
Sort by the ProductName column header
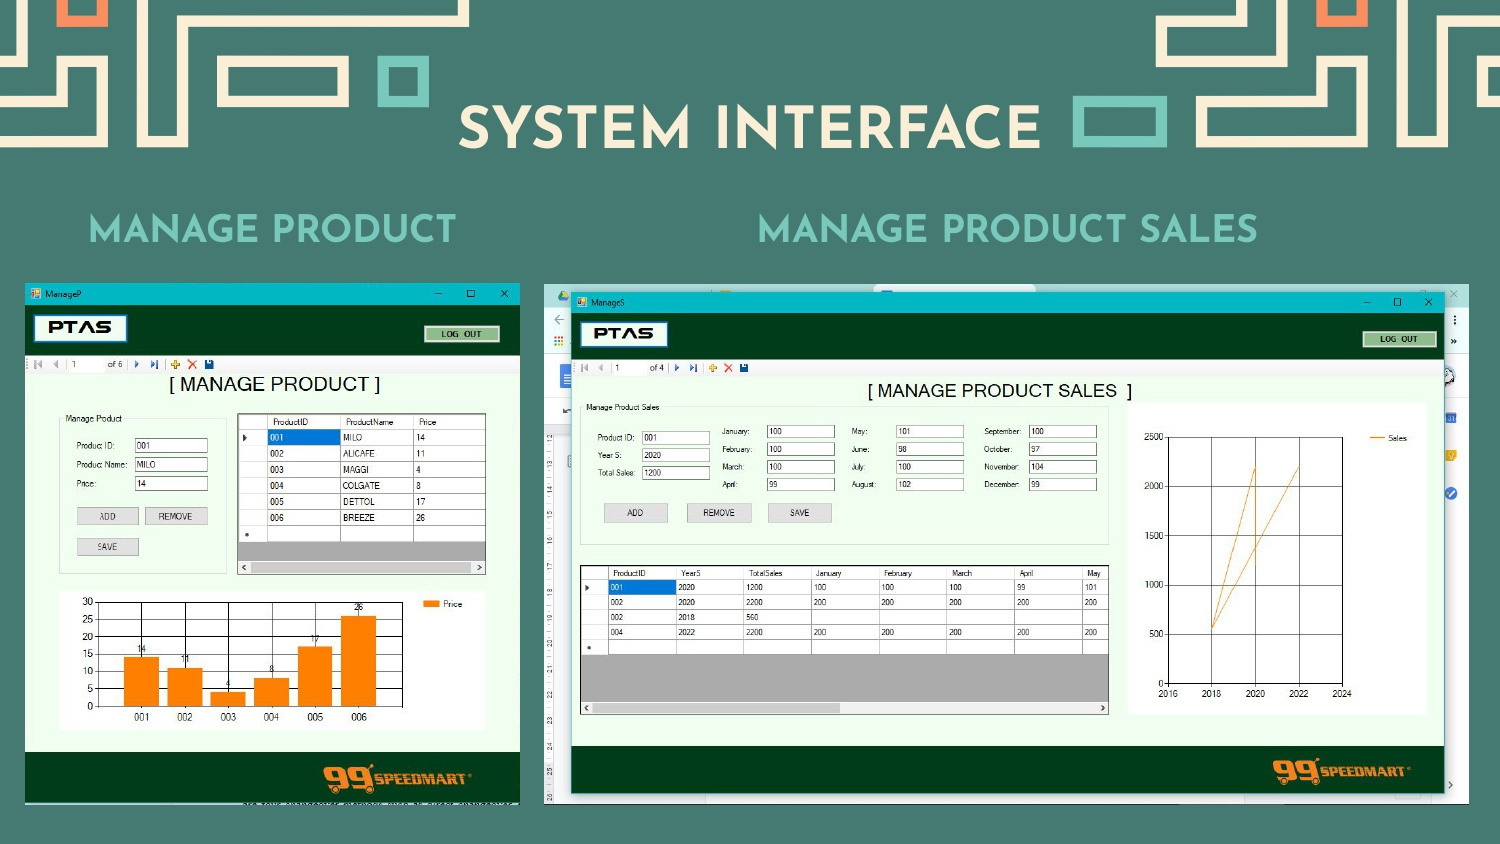(369, 422)
